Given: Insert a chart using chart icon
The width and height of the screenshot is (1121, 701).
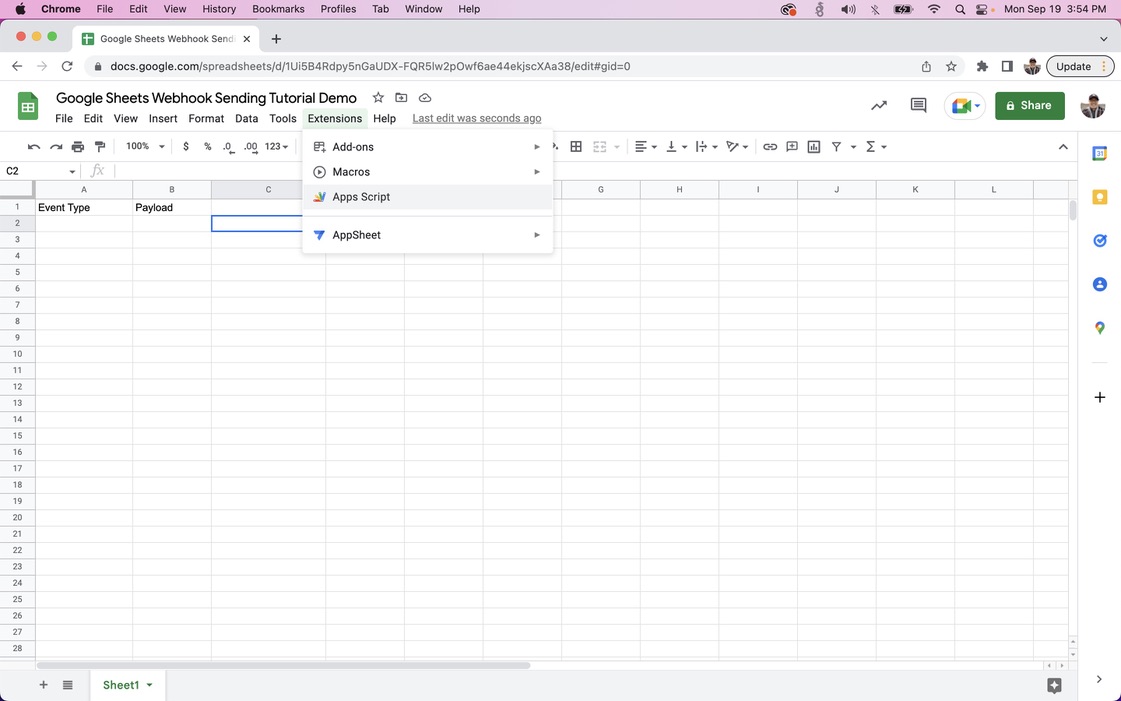Looking at the screenshot, I should tap(814, 146).
